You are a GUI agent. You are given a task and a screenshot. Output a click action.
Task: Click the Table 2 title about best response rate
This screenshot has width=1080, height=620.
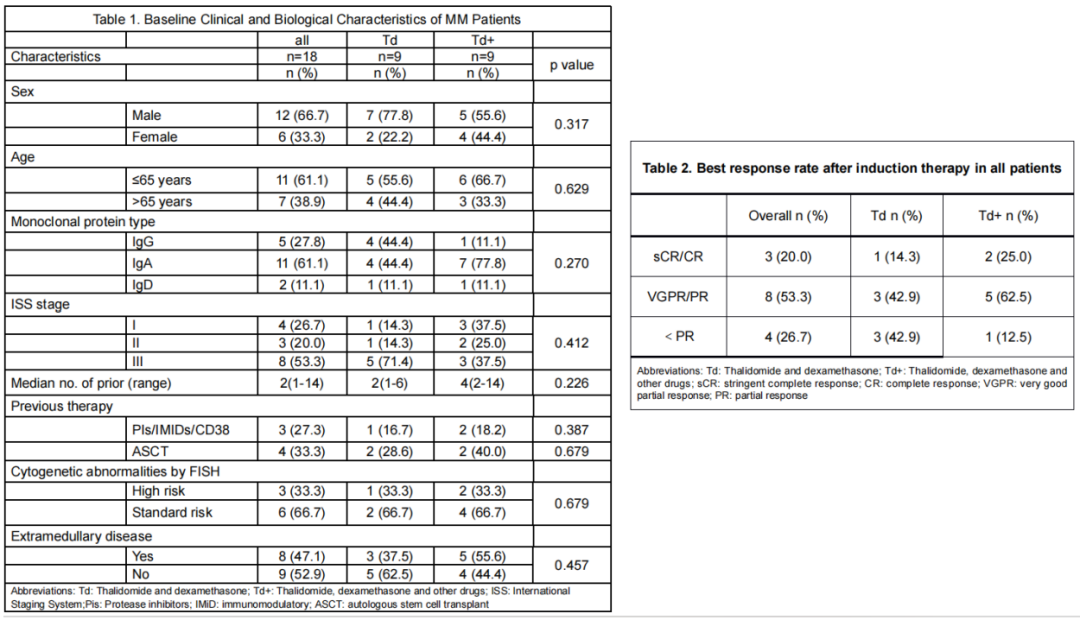click(x=852, y=168)
